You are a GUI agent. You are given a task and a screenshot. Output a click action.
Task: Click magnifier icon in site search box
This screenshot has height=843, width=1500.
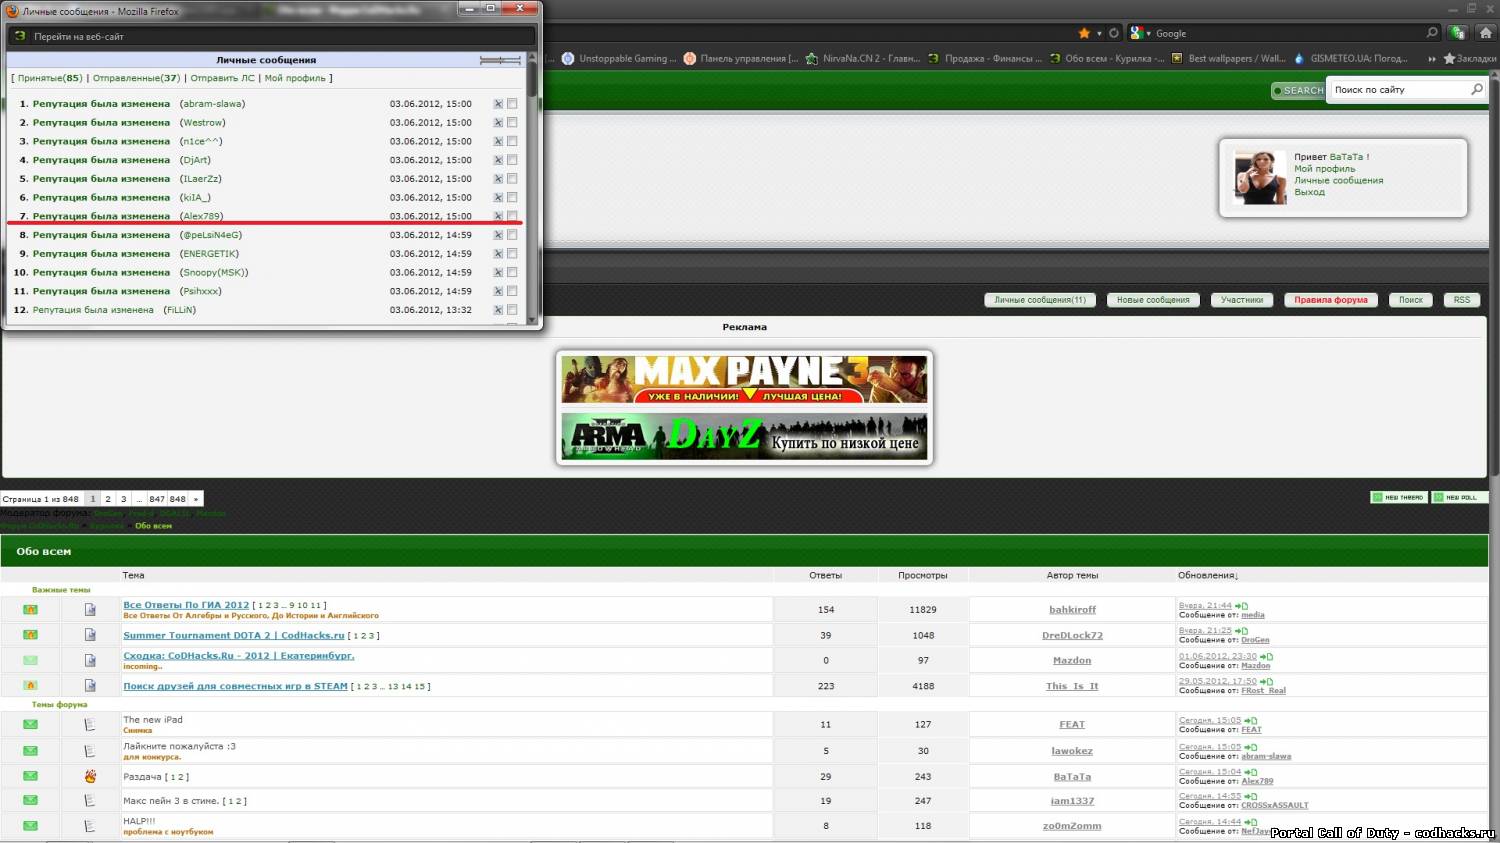coord(1477,90)
